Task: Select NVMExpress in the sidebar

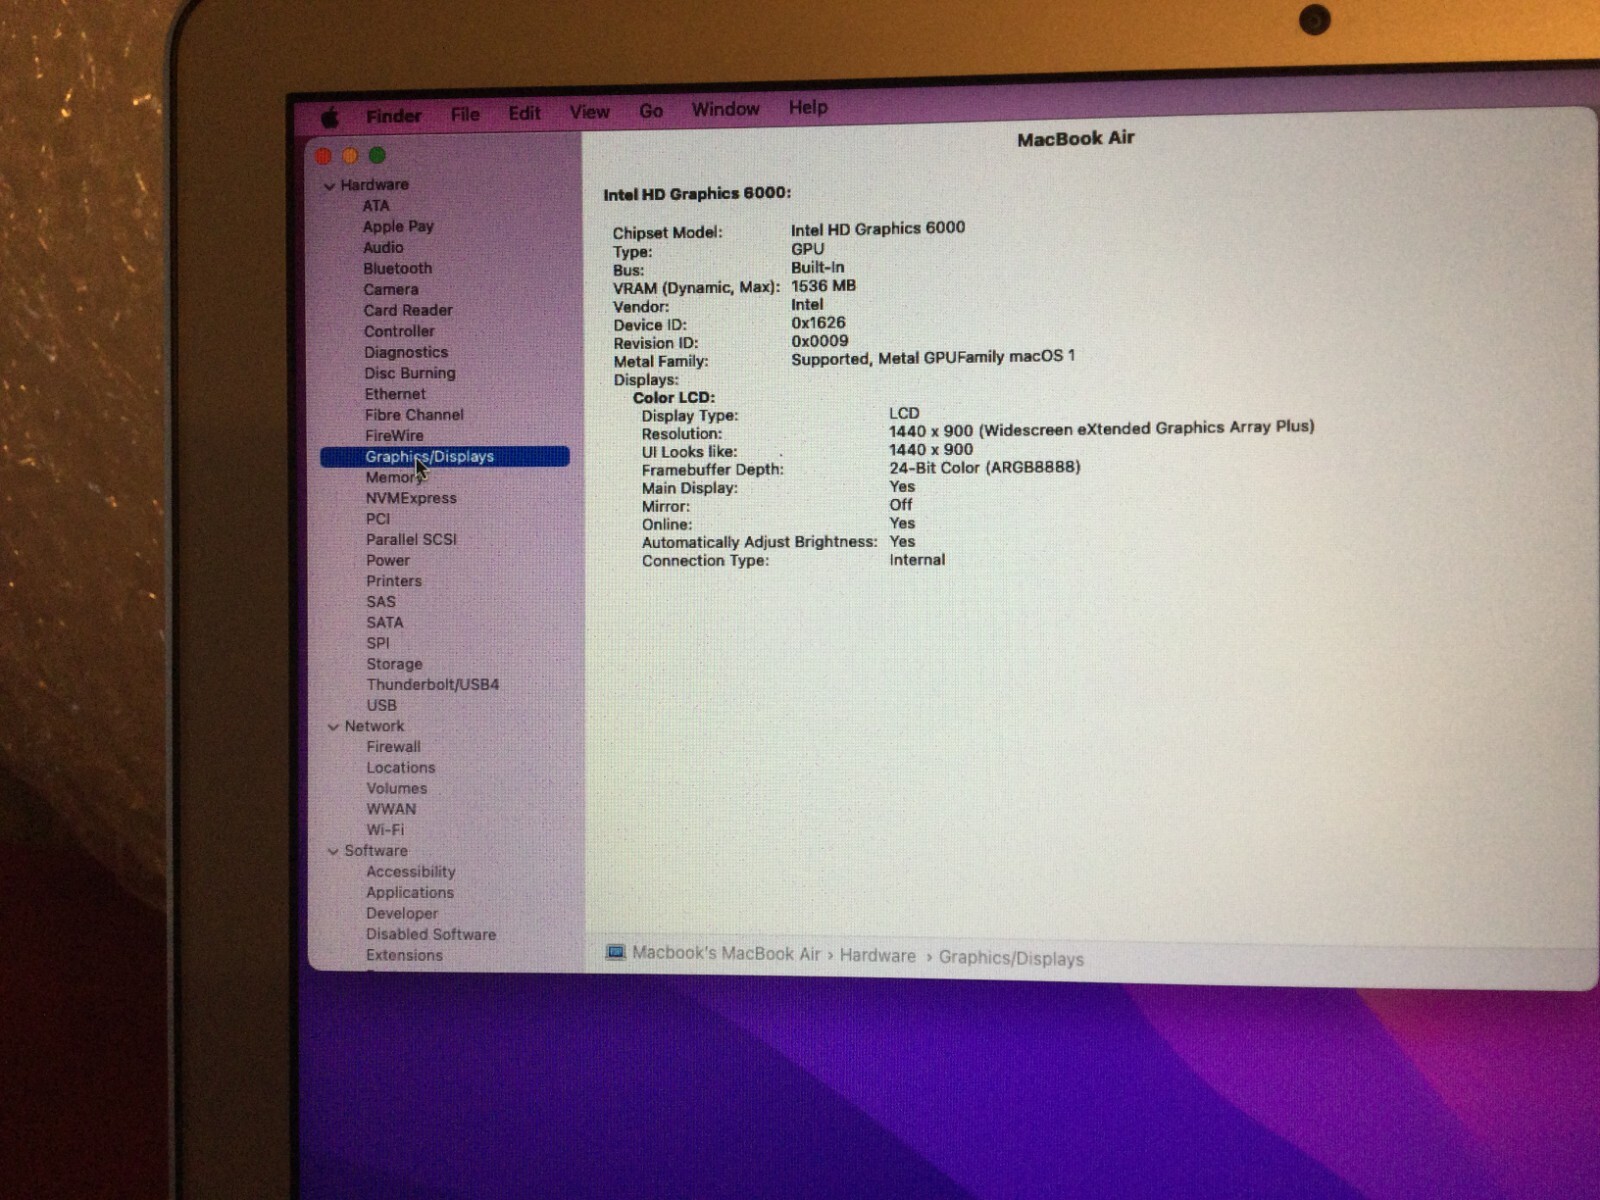Action: click(x=411, y=499)
